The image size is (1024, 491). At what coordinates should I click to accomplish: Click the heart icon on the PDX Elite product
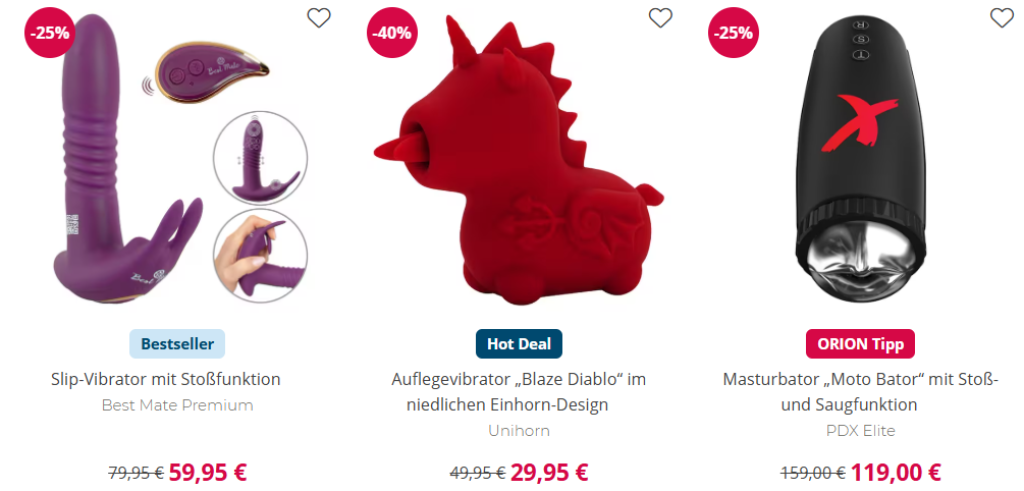click(1002, 18)
